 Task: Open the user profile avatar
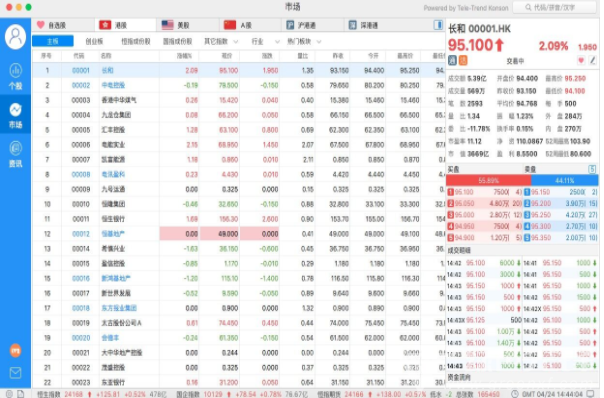coord(15,37)
